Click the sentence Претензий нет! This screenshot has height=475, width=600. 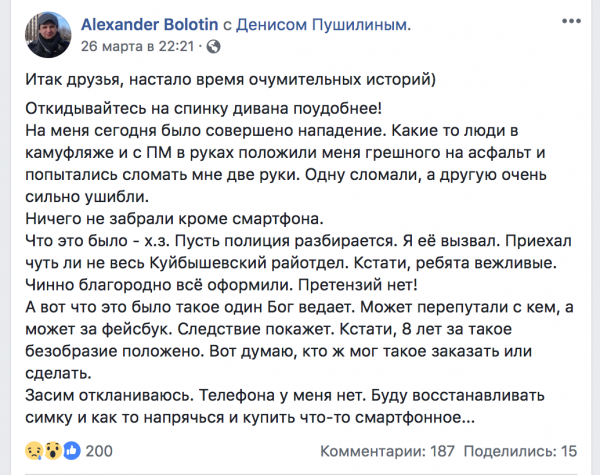[357, 285]
